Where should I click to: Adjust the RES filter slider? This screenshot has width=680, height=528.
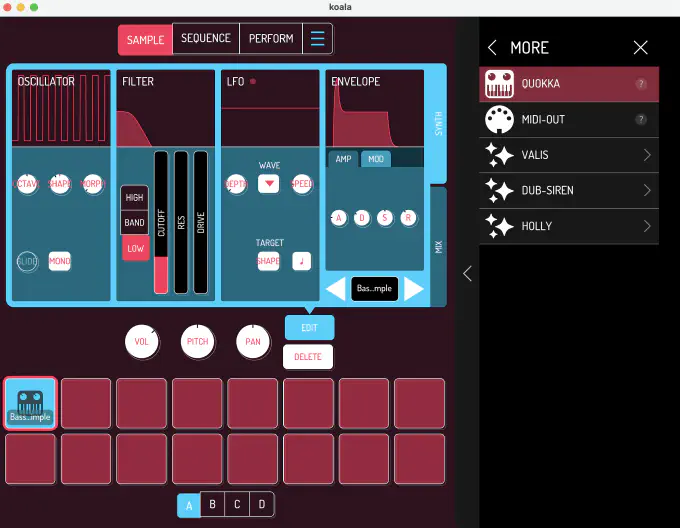181,222
